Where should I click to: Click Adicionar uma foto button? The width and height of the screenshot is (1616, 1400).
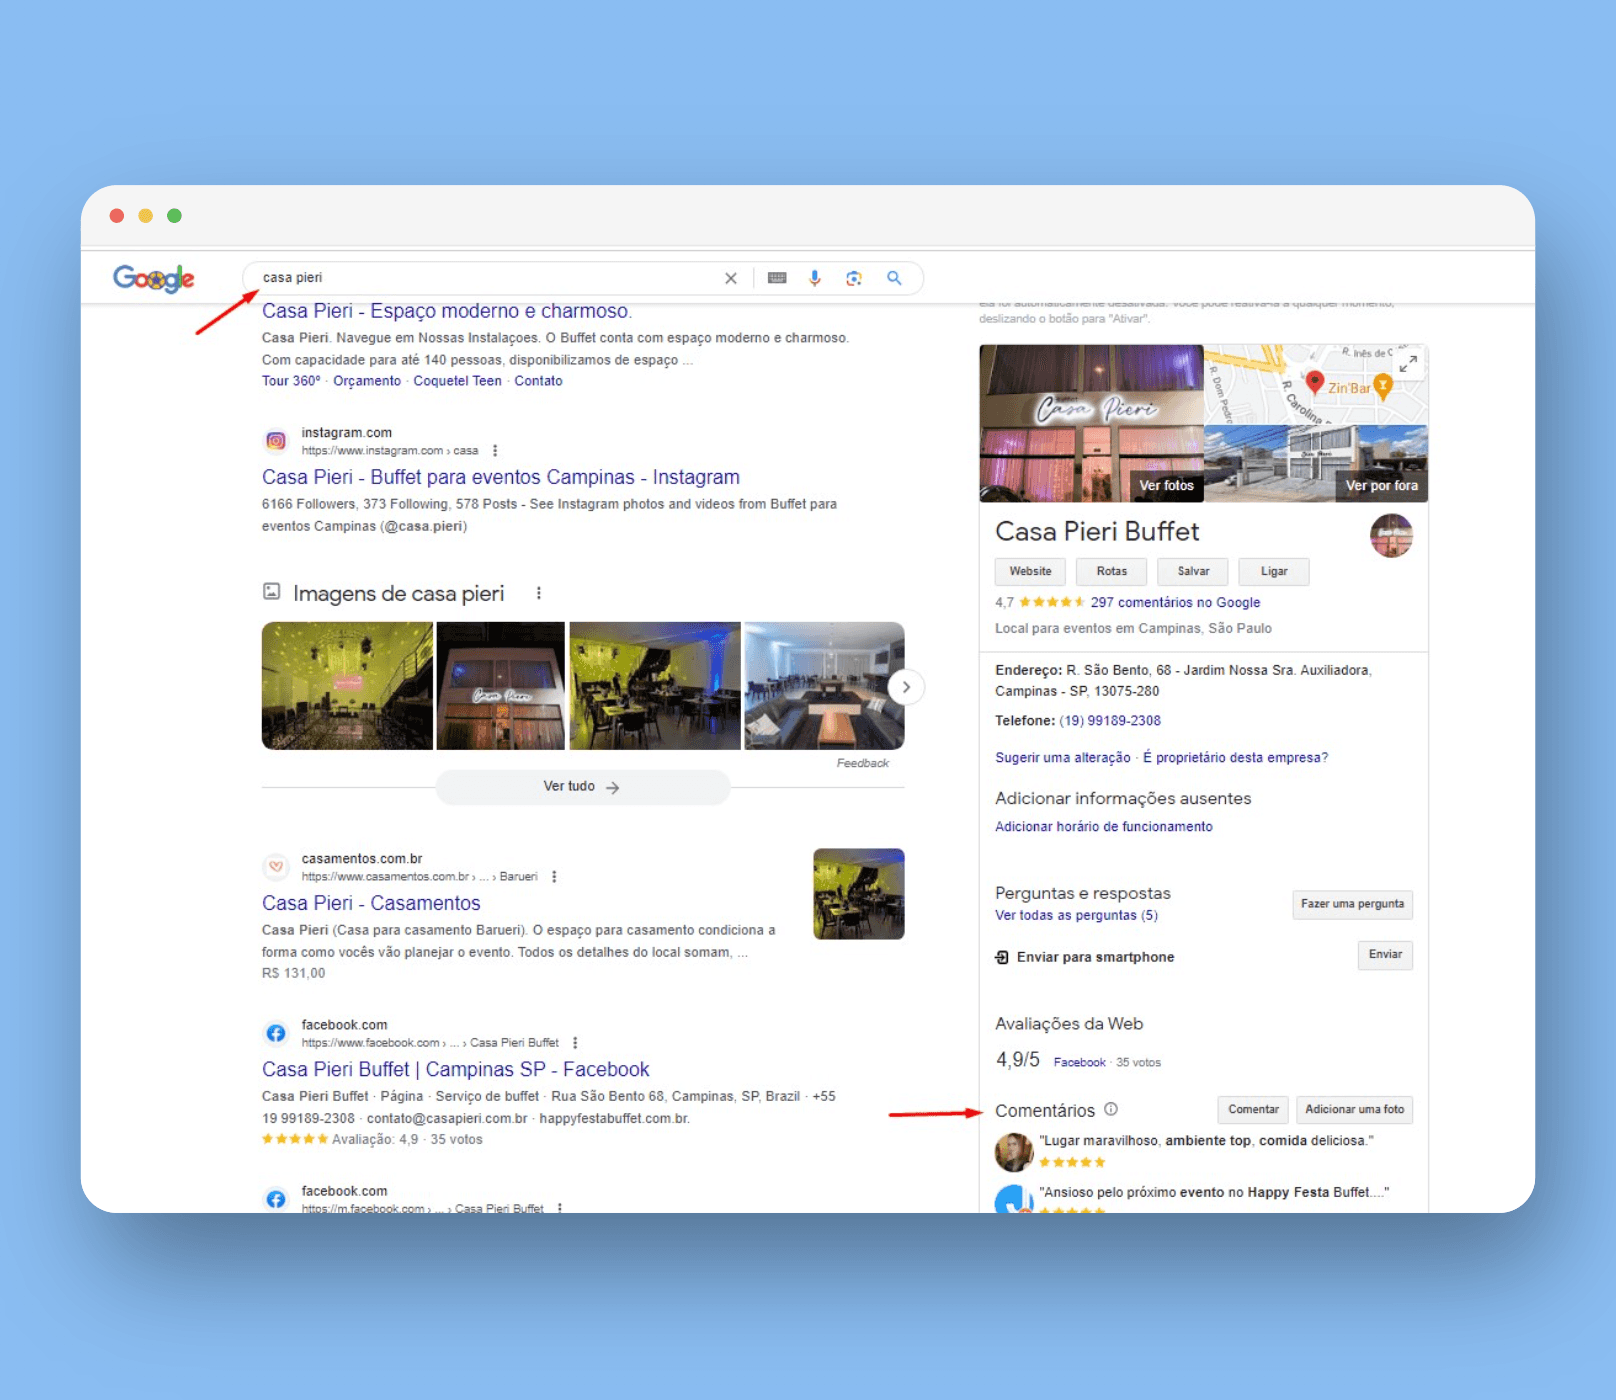tap(1355, 1109)
